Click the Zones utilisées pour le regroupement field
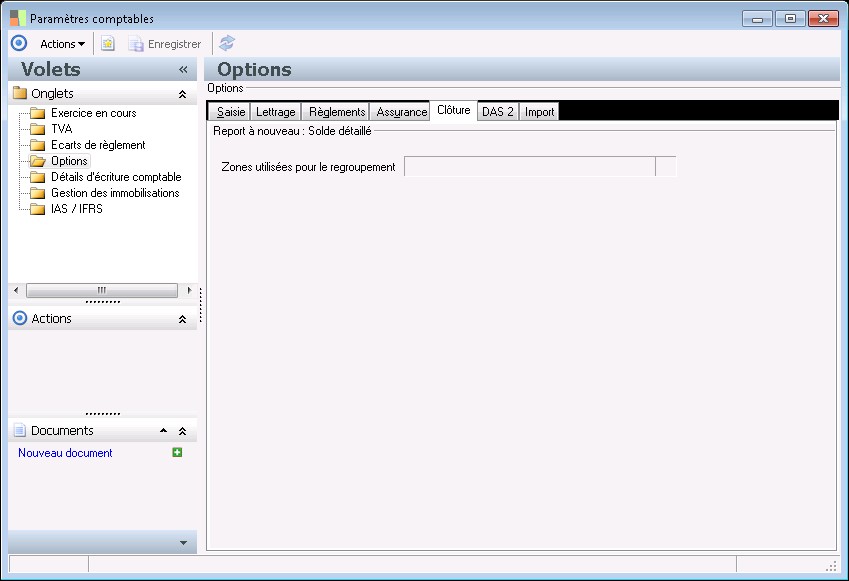The image size is (849, 581). point(530,167)
